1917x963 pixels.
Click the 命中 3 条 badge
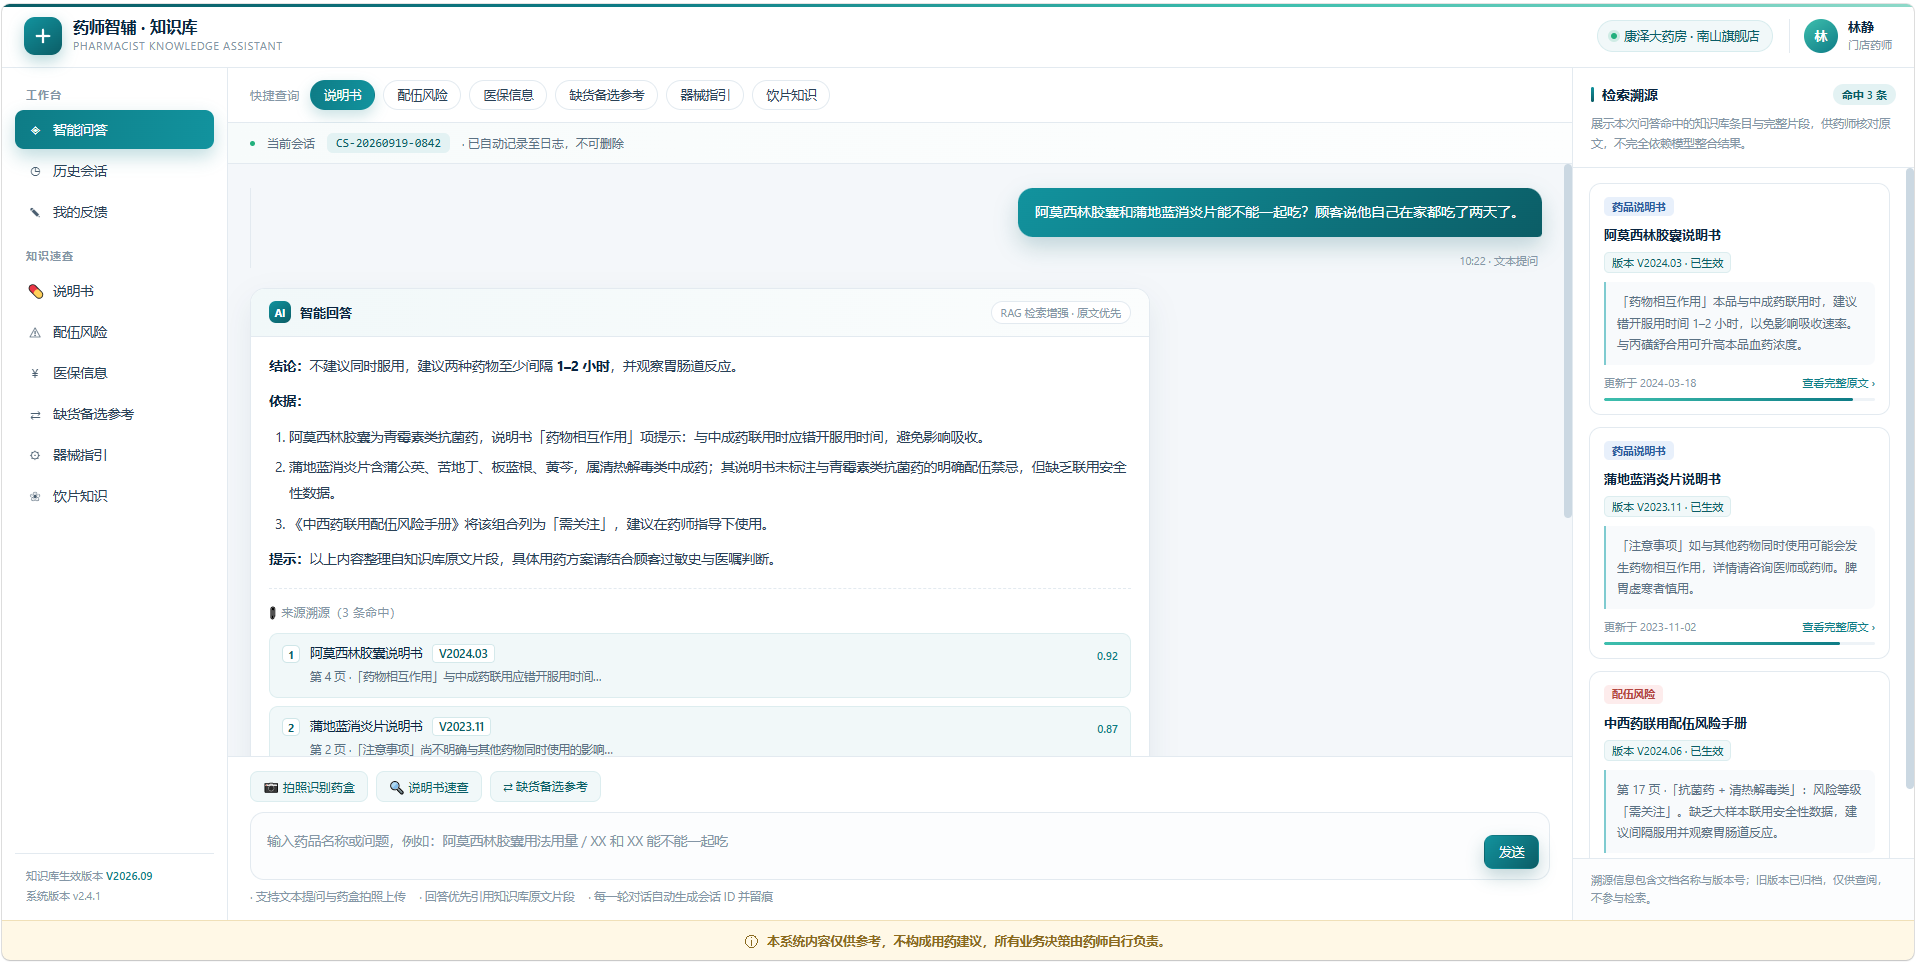pos(1864,95)
